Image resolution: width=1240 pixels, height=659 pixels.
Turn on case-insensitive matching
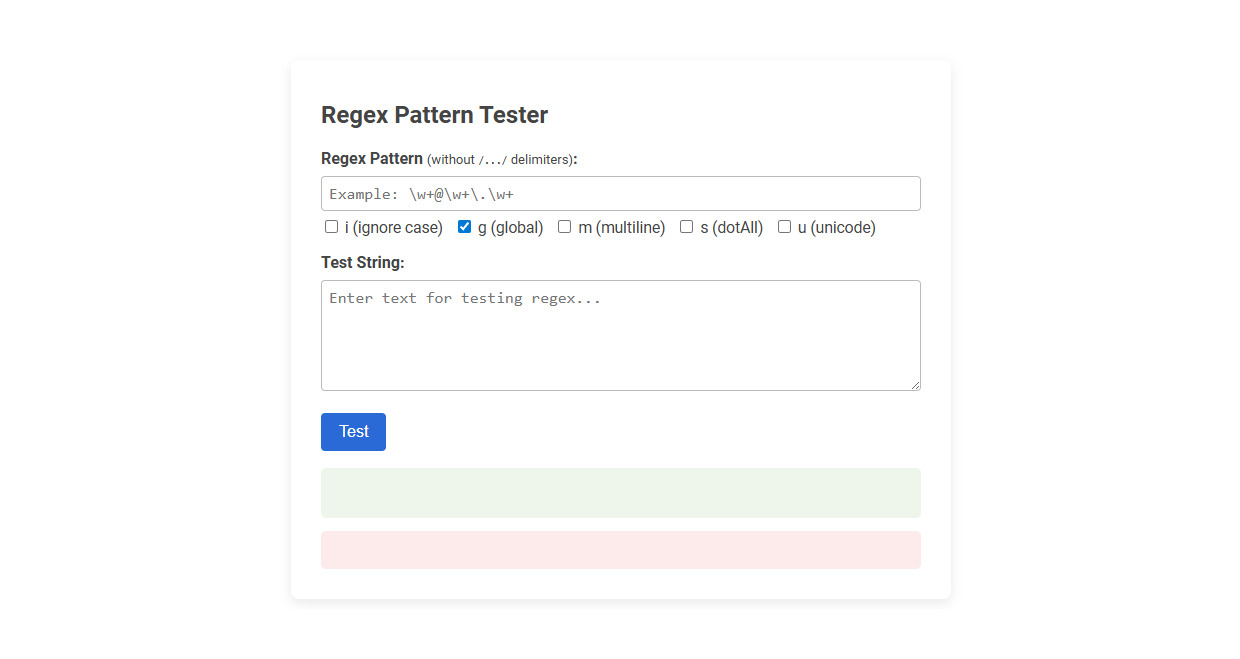click(331, 227)
